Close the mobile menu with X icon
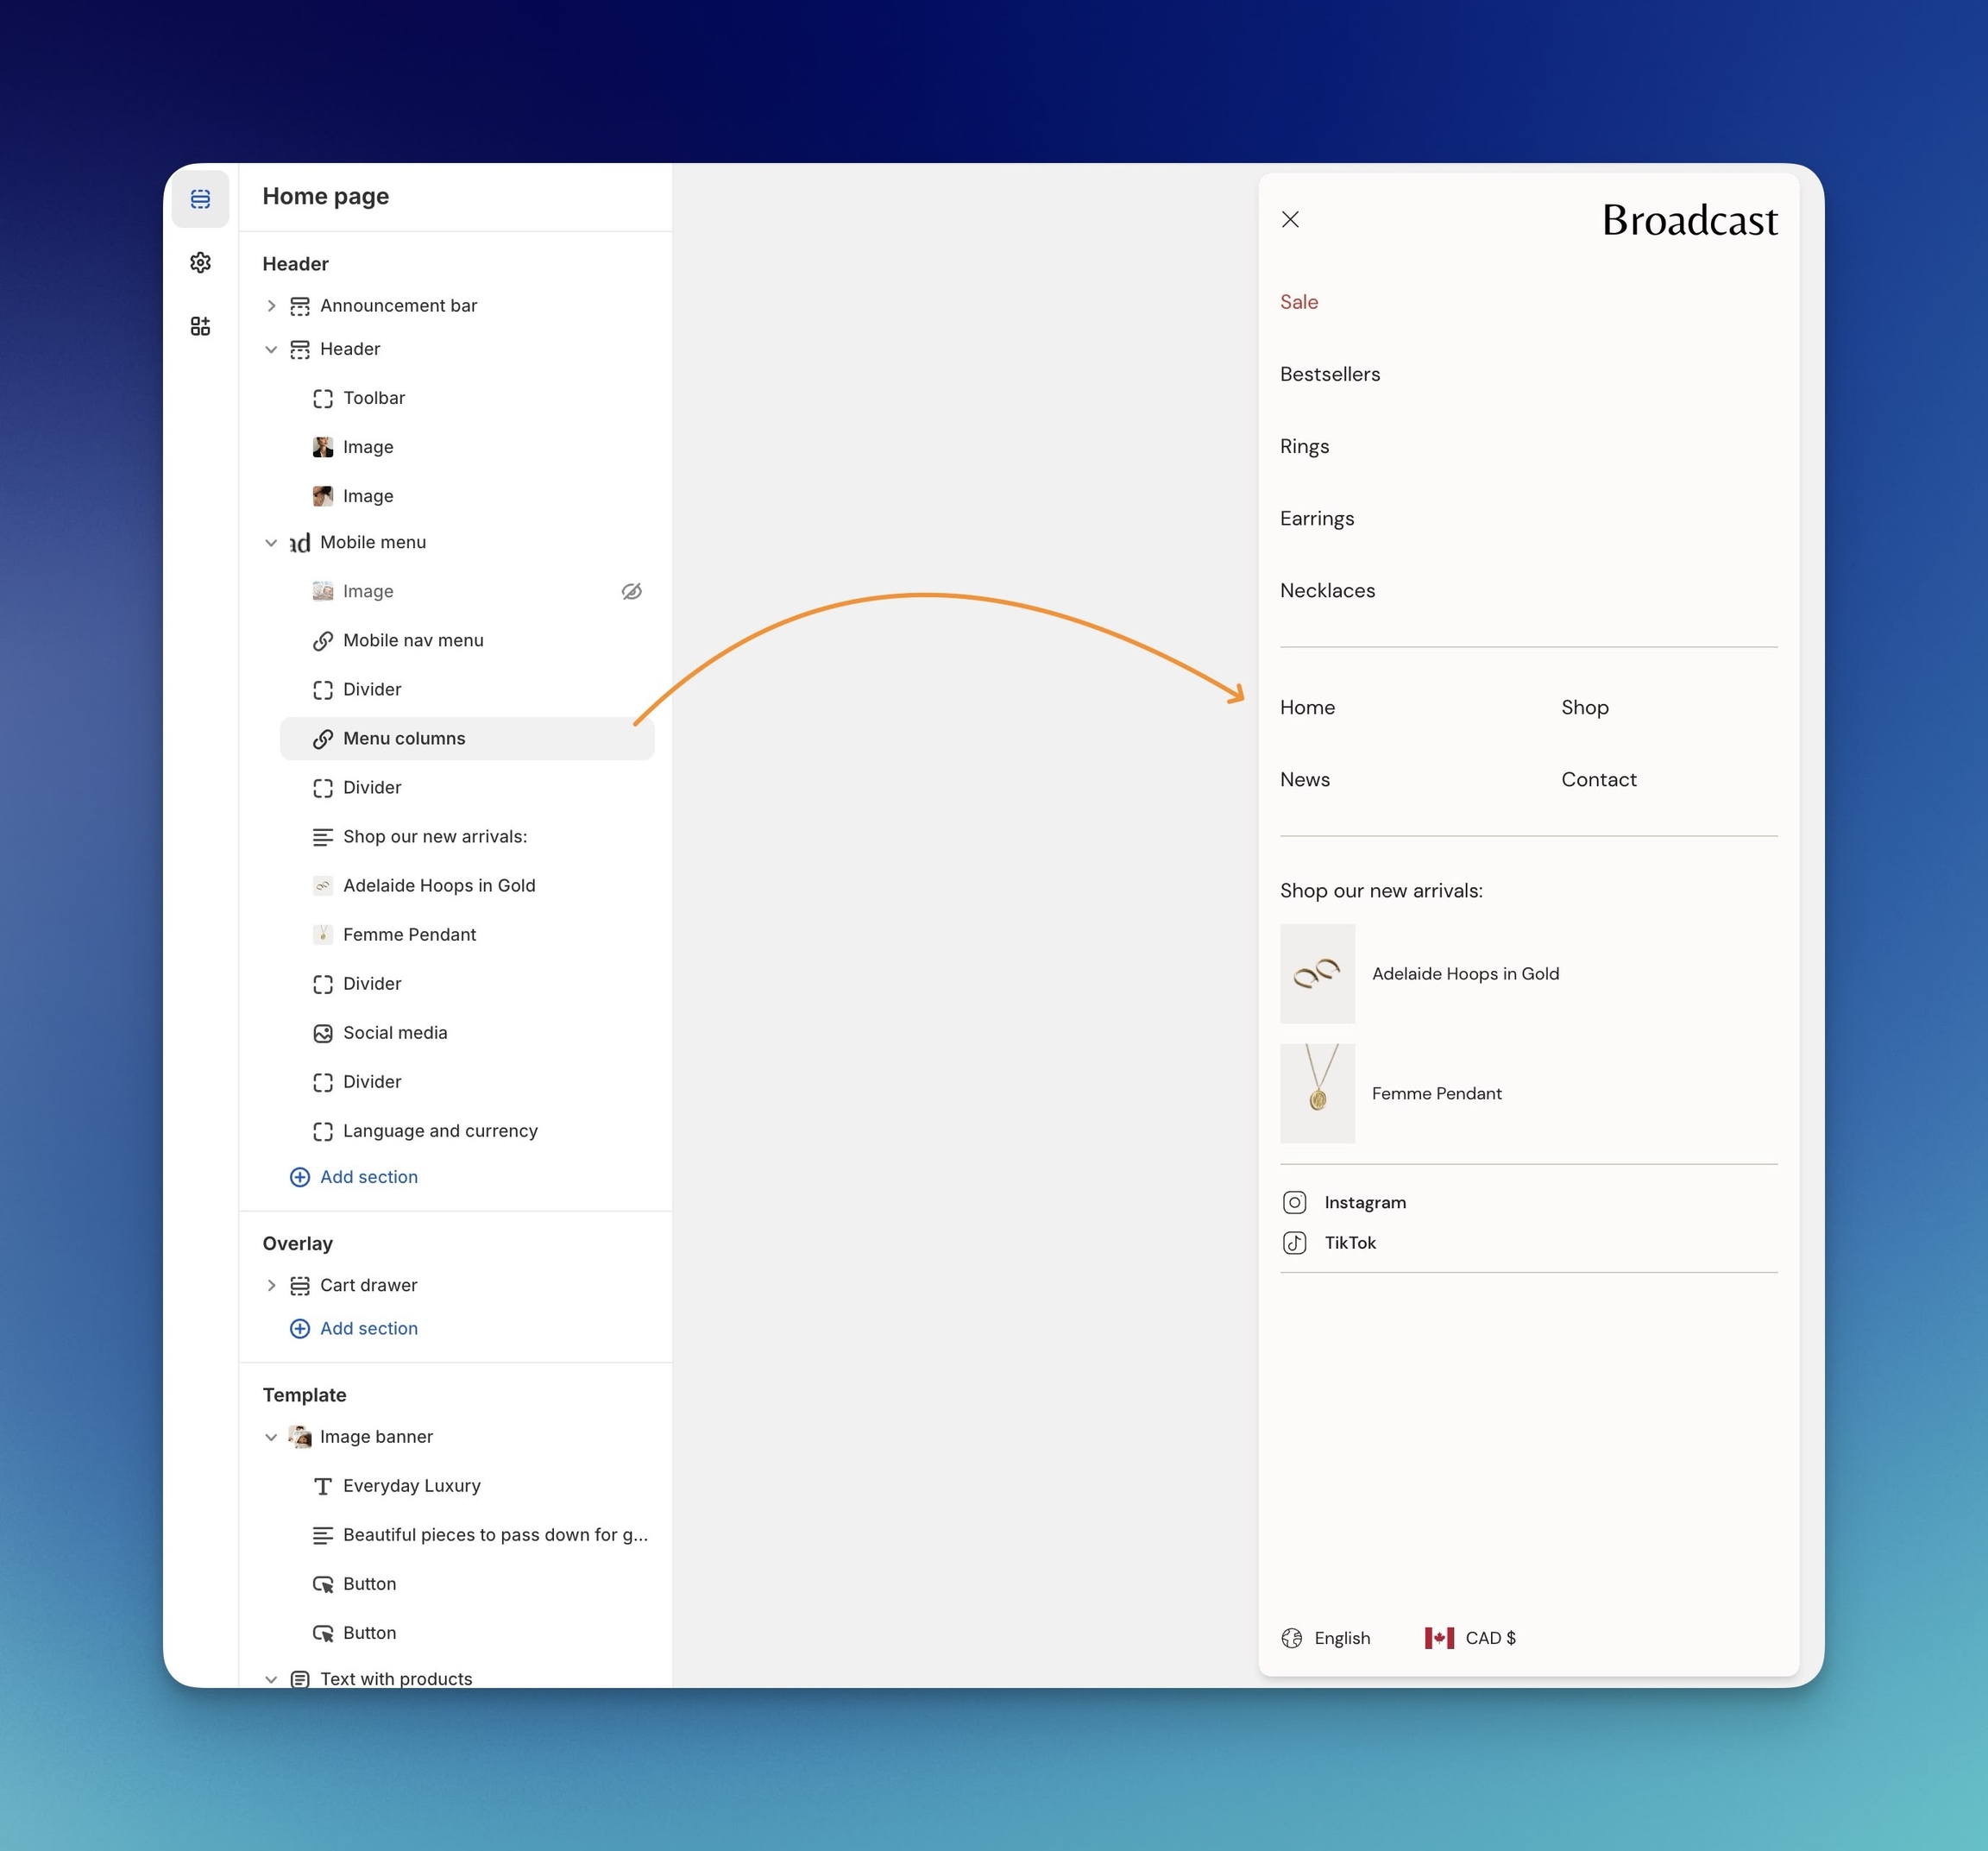1988x1851 pixels. [1290, 220]
